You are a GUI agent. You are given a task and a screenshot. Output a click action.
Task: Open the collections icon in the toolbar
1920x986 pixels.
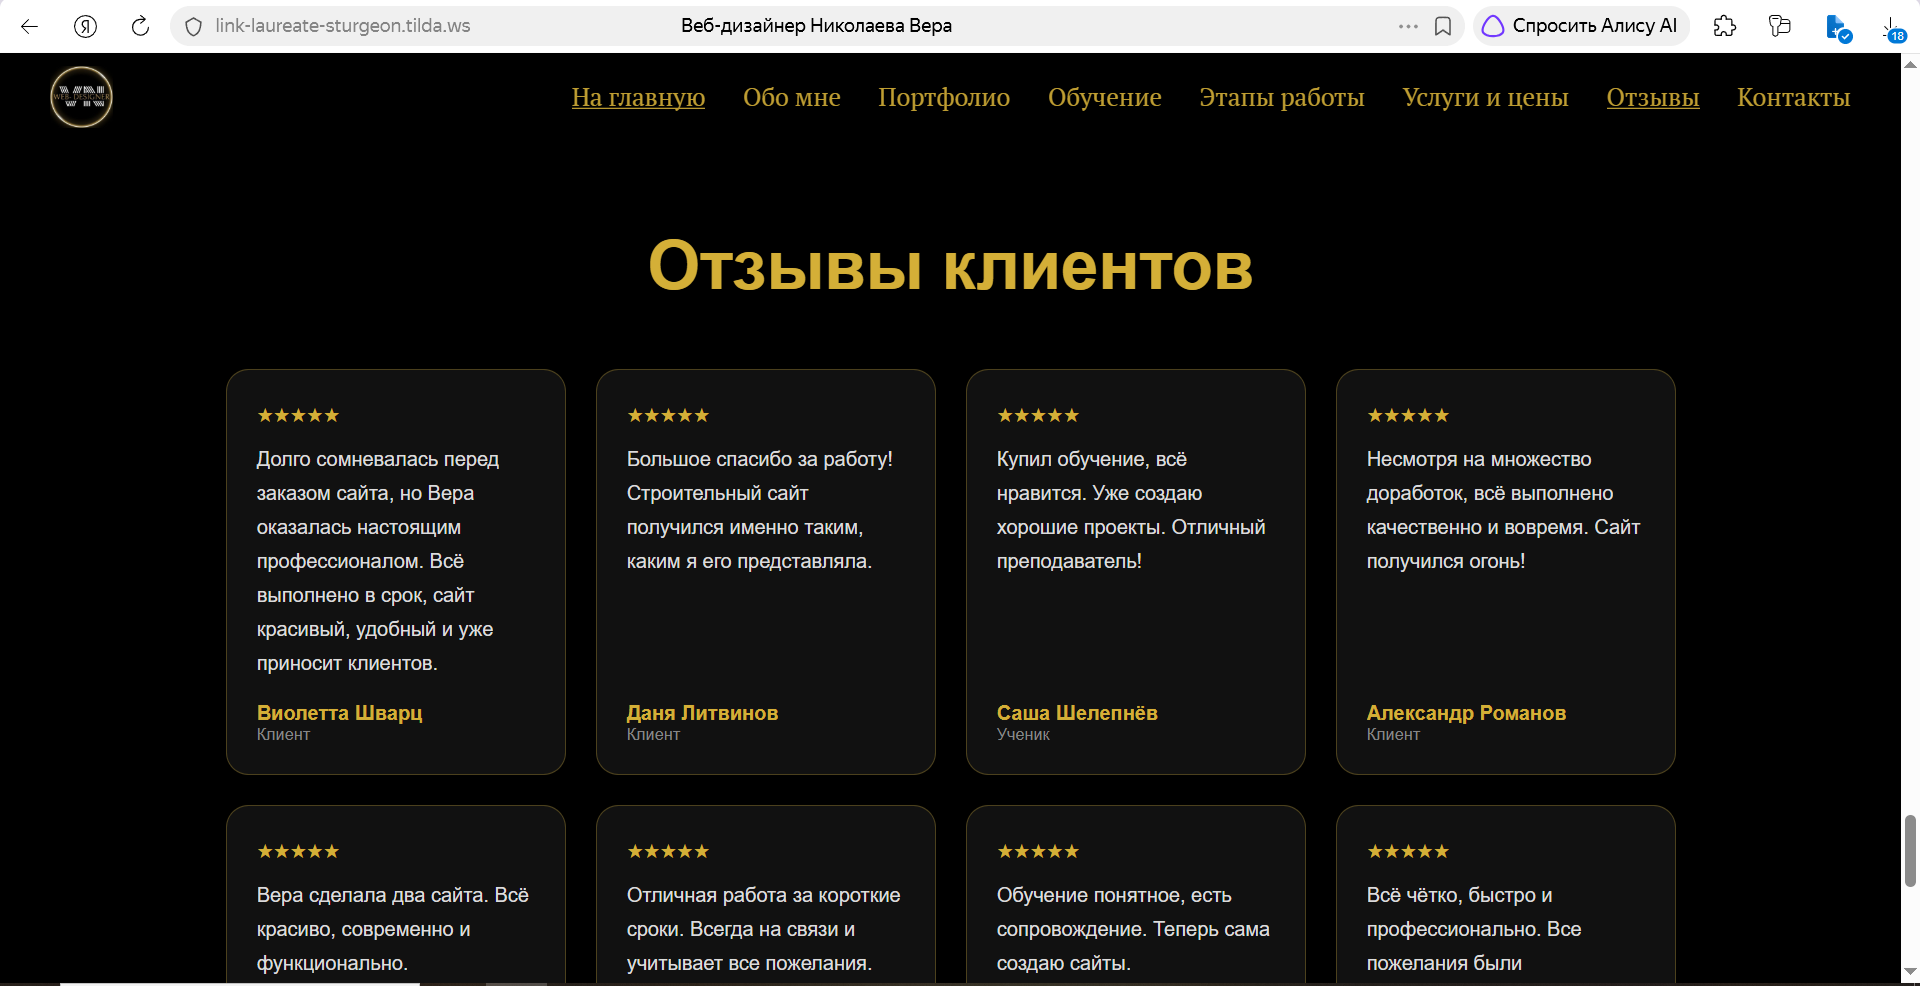pos(1780,26)
